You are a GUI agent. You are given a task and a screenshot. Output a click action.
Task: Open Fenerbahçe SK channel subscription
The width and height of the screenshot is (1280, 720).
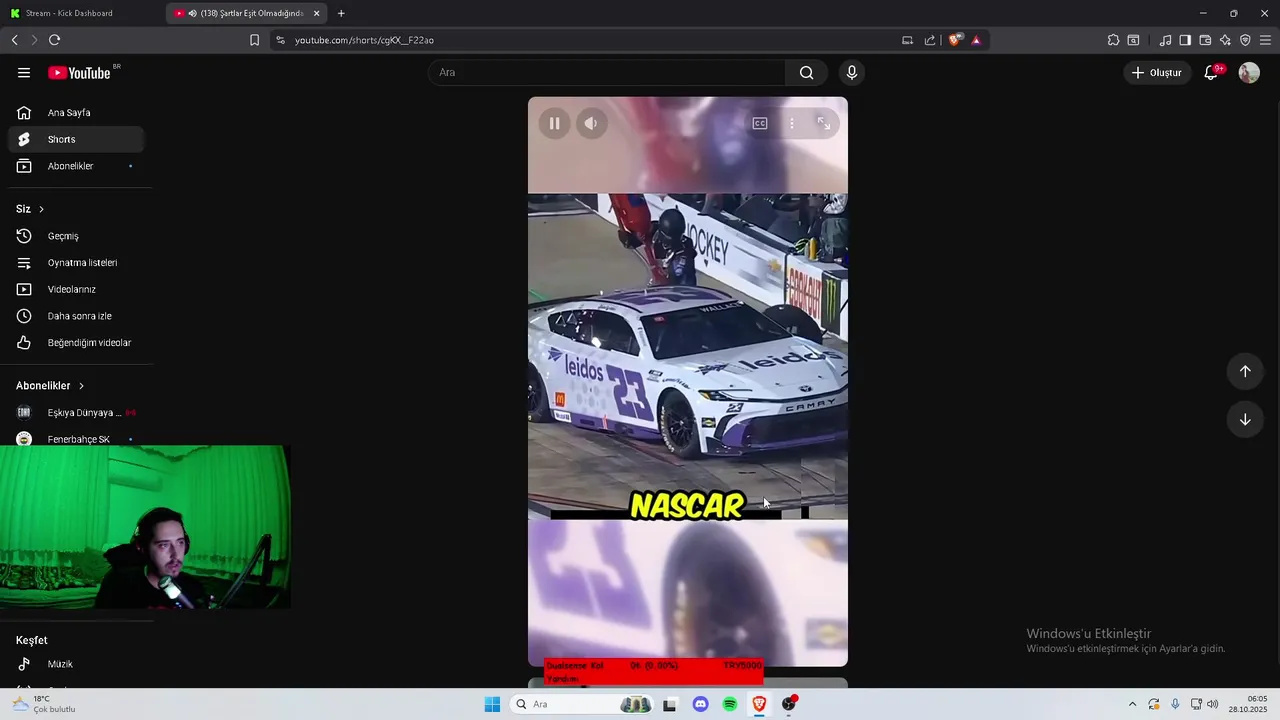click(x=76, y=439)
